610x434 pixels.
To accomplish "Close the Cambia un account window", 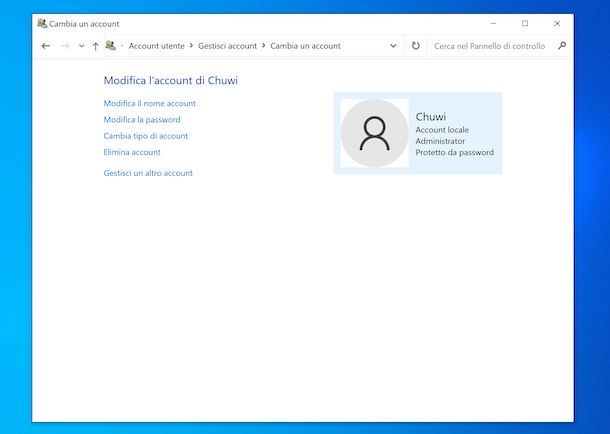I will pos(557,23).
